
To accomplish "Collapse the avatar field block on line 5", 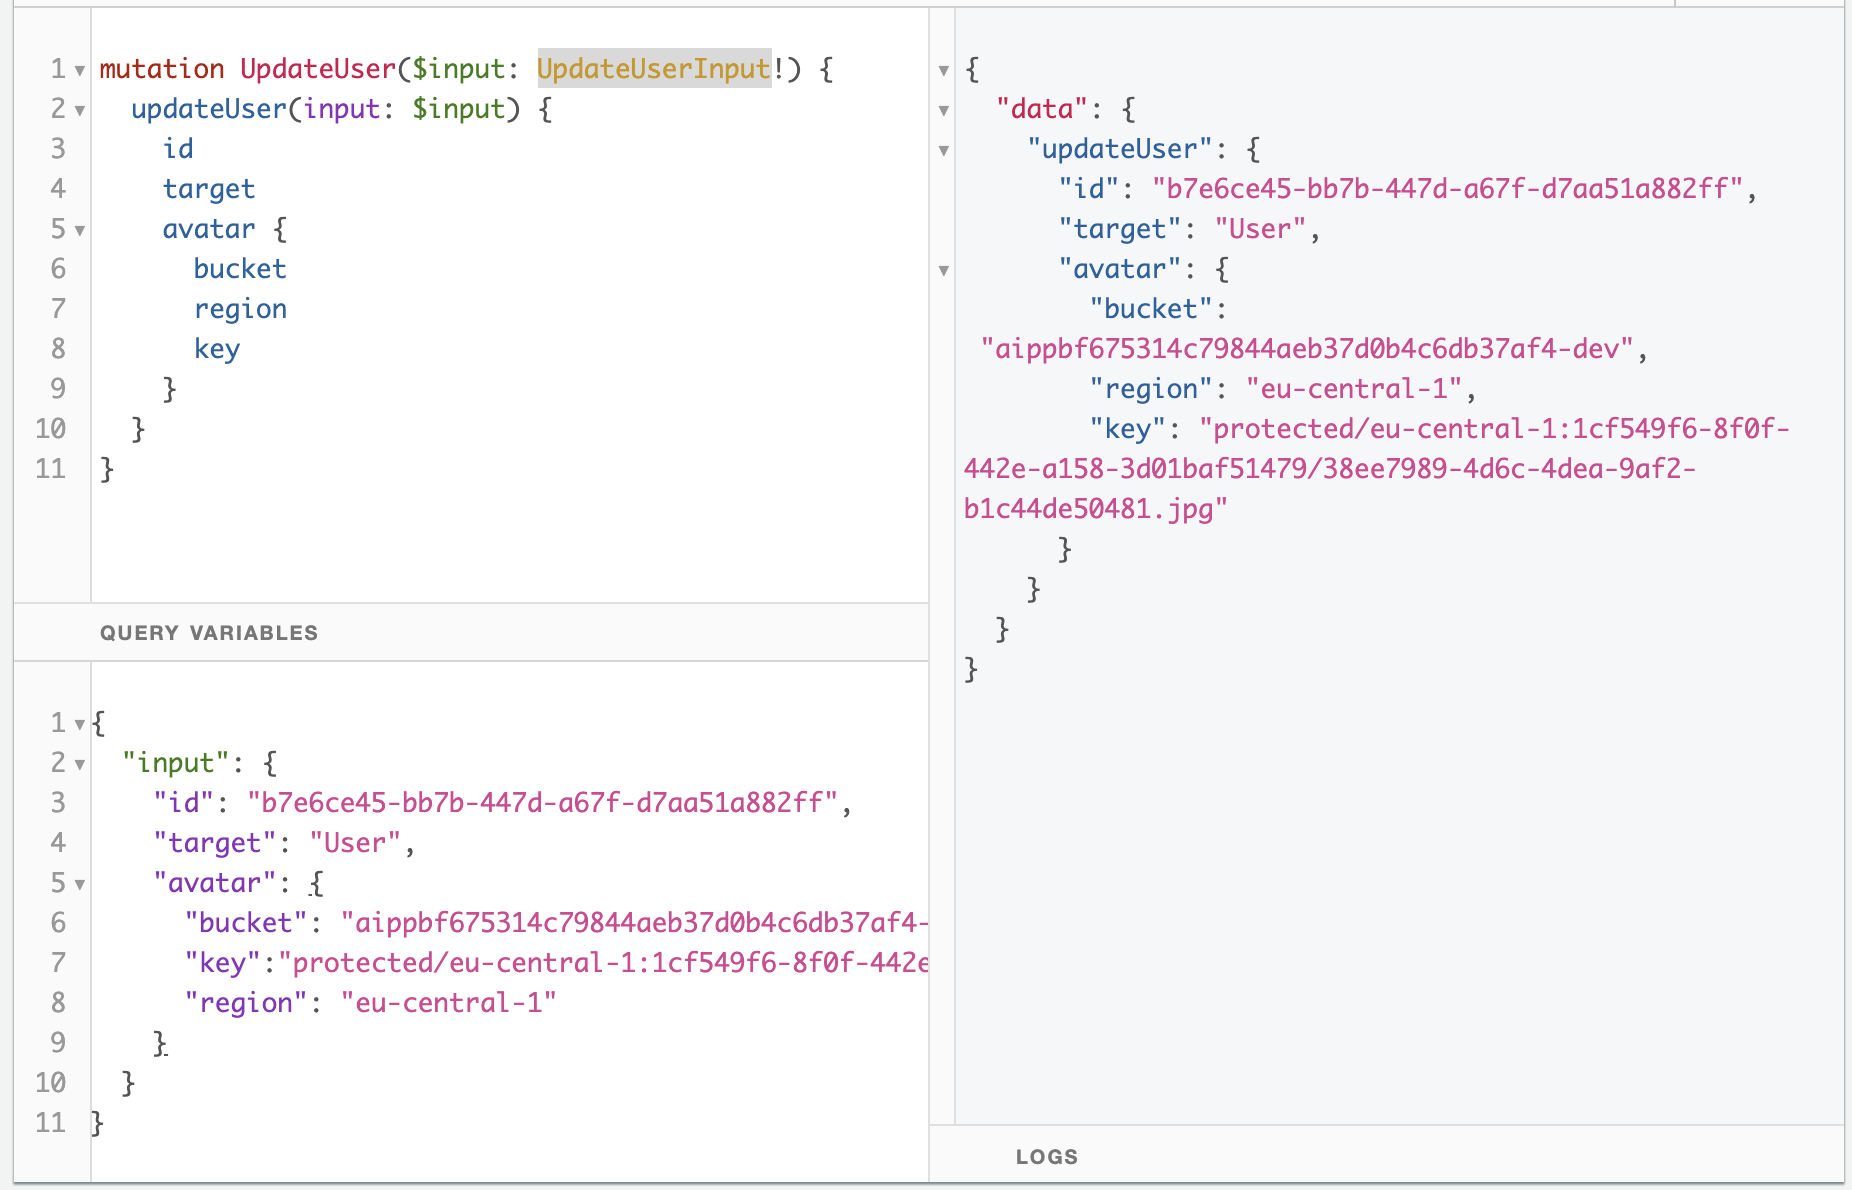I will click(79, 229).
